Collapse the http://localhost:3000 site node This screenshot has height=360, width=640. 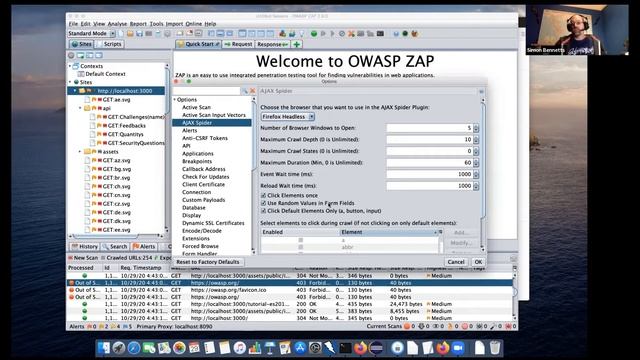coord(75,91)
